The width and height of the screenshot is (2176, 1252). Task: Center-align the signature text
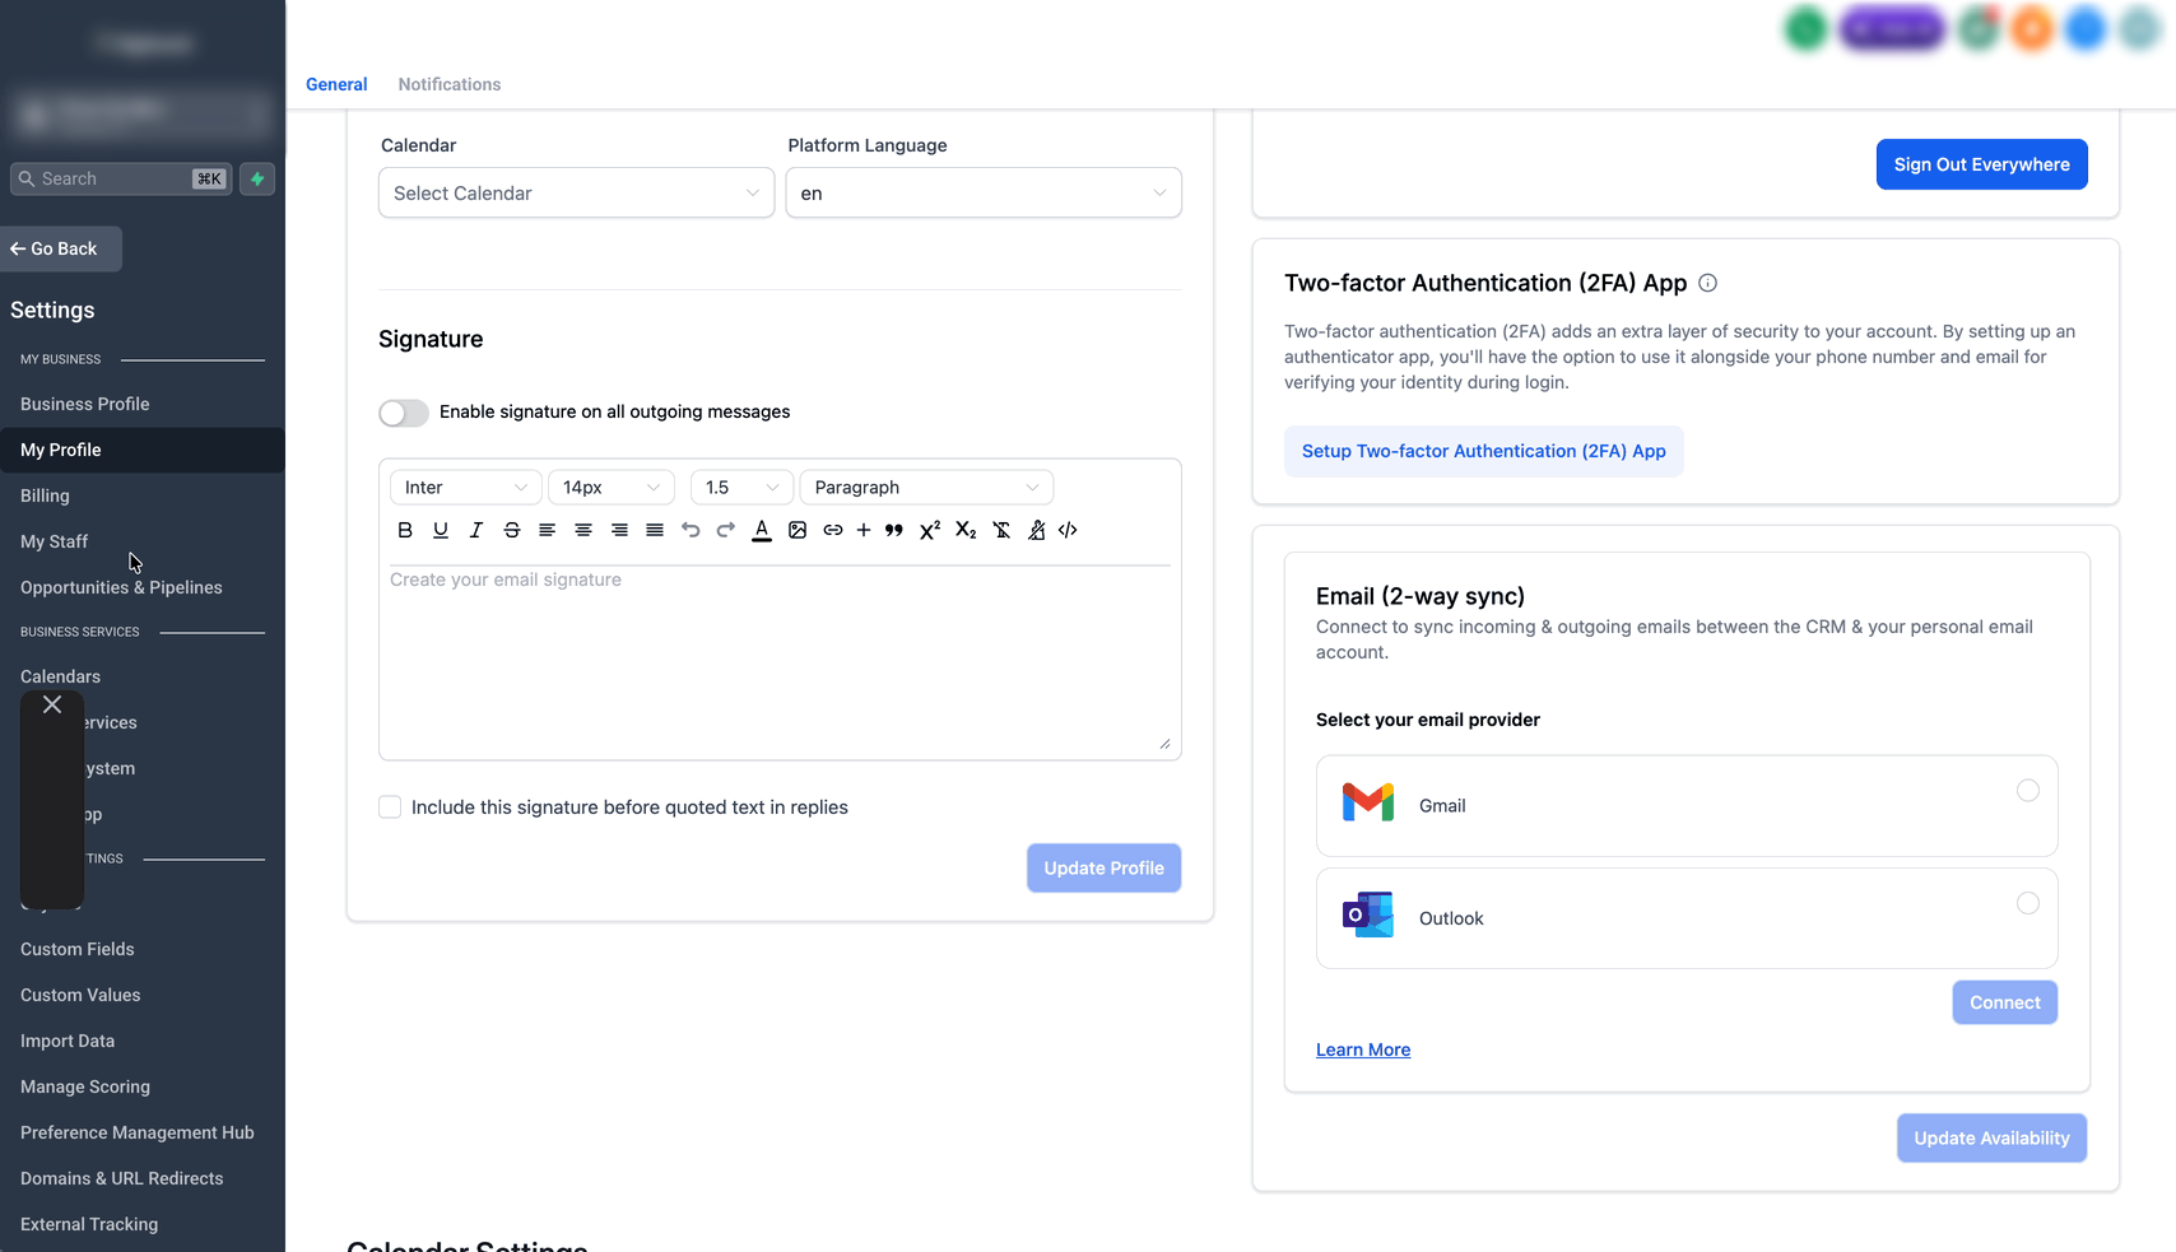[583, 530]
